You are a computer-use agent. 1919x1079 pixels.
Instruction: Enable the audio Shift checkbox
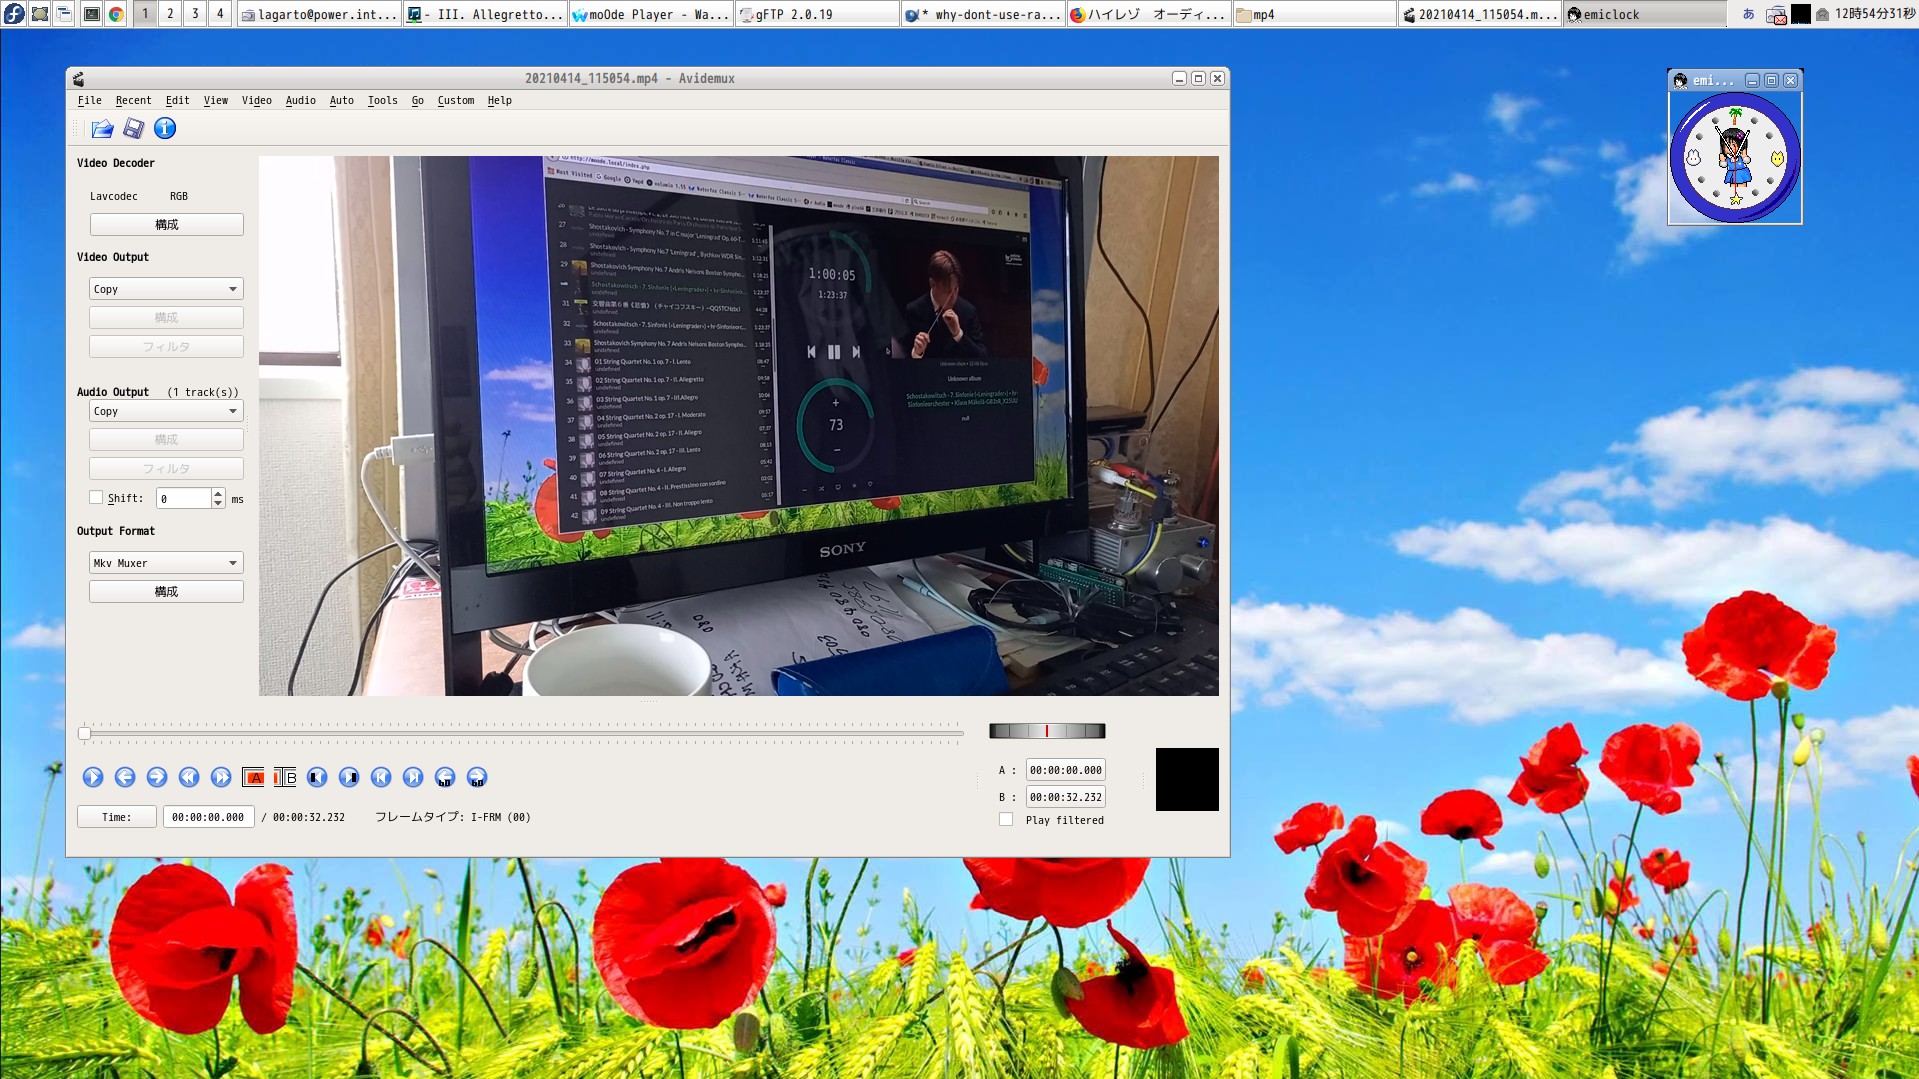point(96,498)
